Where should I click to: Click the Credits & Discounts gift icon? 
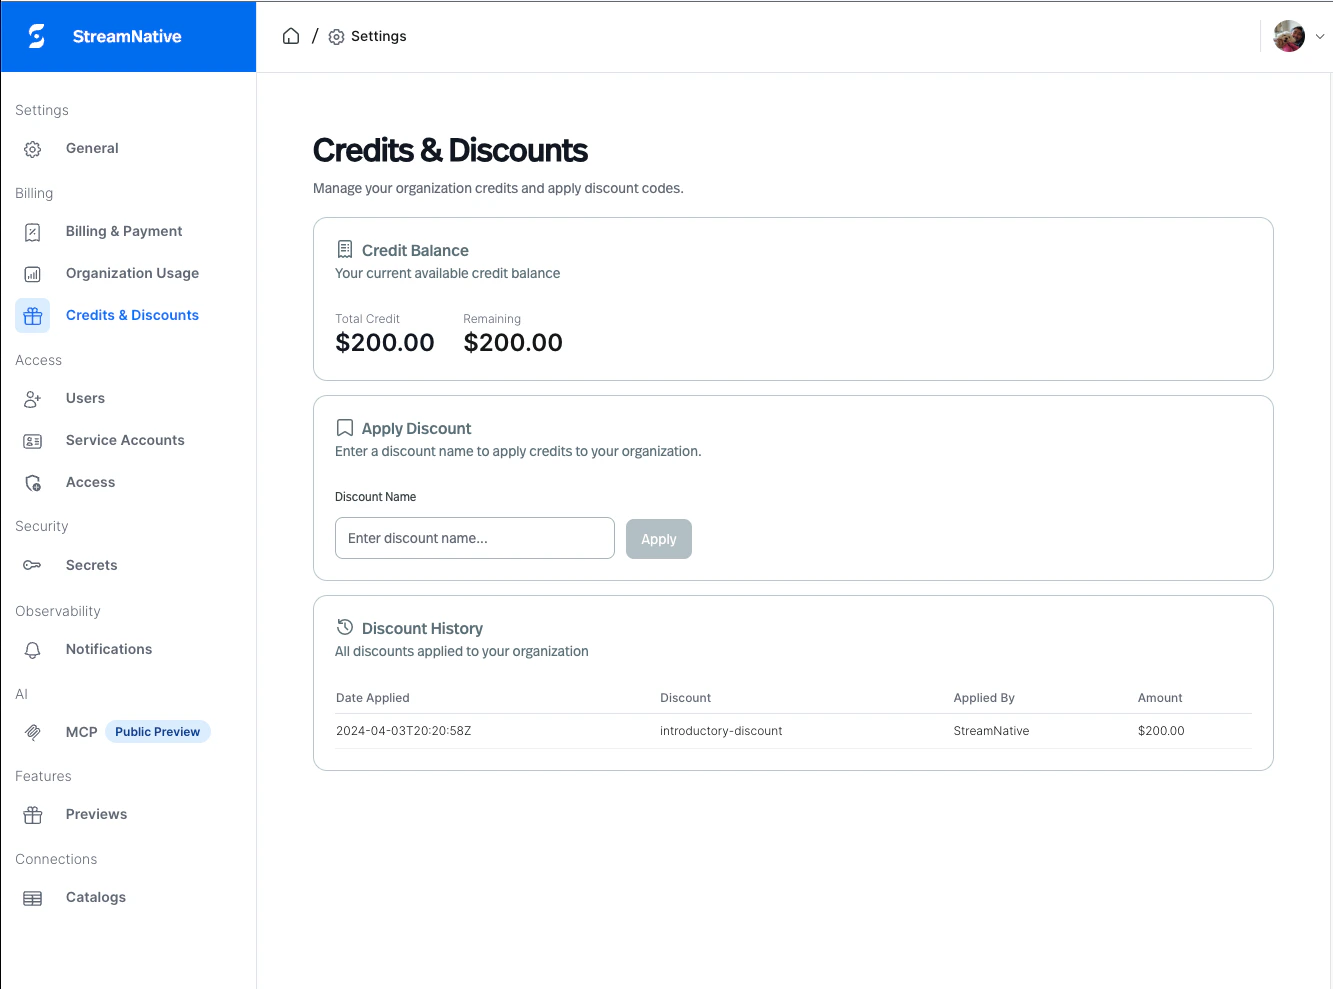[x=32, y=315]
